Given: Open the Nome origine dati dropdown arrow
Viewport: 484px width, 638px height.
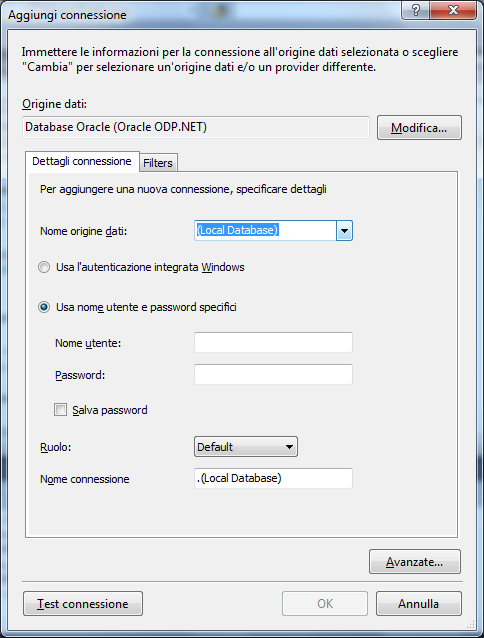Looking at the screenshot, I should click(x=344, y=231).
